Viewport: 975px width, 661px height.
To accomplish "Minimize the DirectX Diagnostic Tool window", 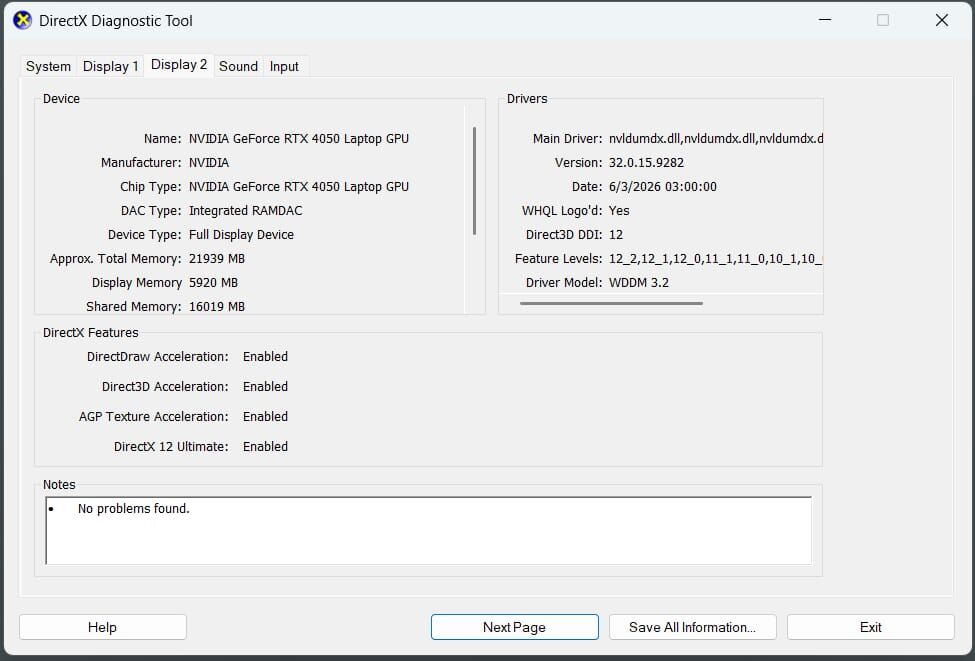I will 825,20.
